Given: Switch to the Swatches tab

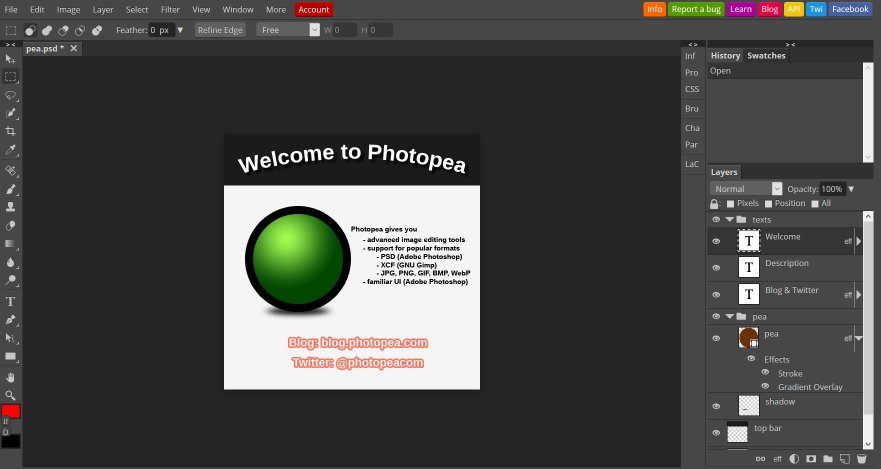Looking at the screenshot, I should [x=766, y=56].
